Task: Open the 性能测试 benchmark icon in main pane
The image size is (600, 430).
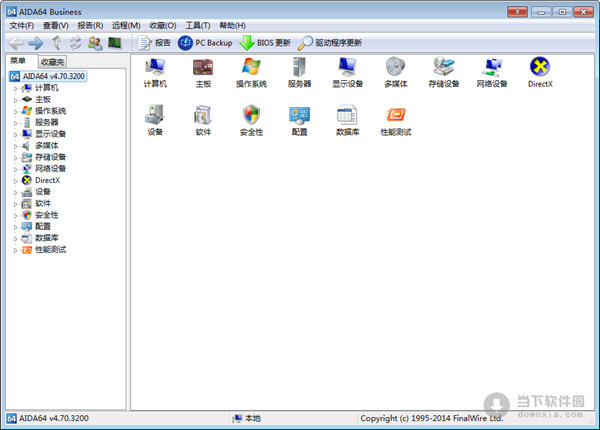Action: point(396,121)
